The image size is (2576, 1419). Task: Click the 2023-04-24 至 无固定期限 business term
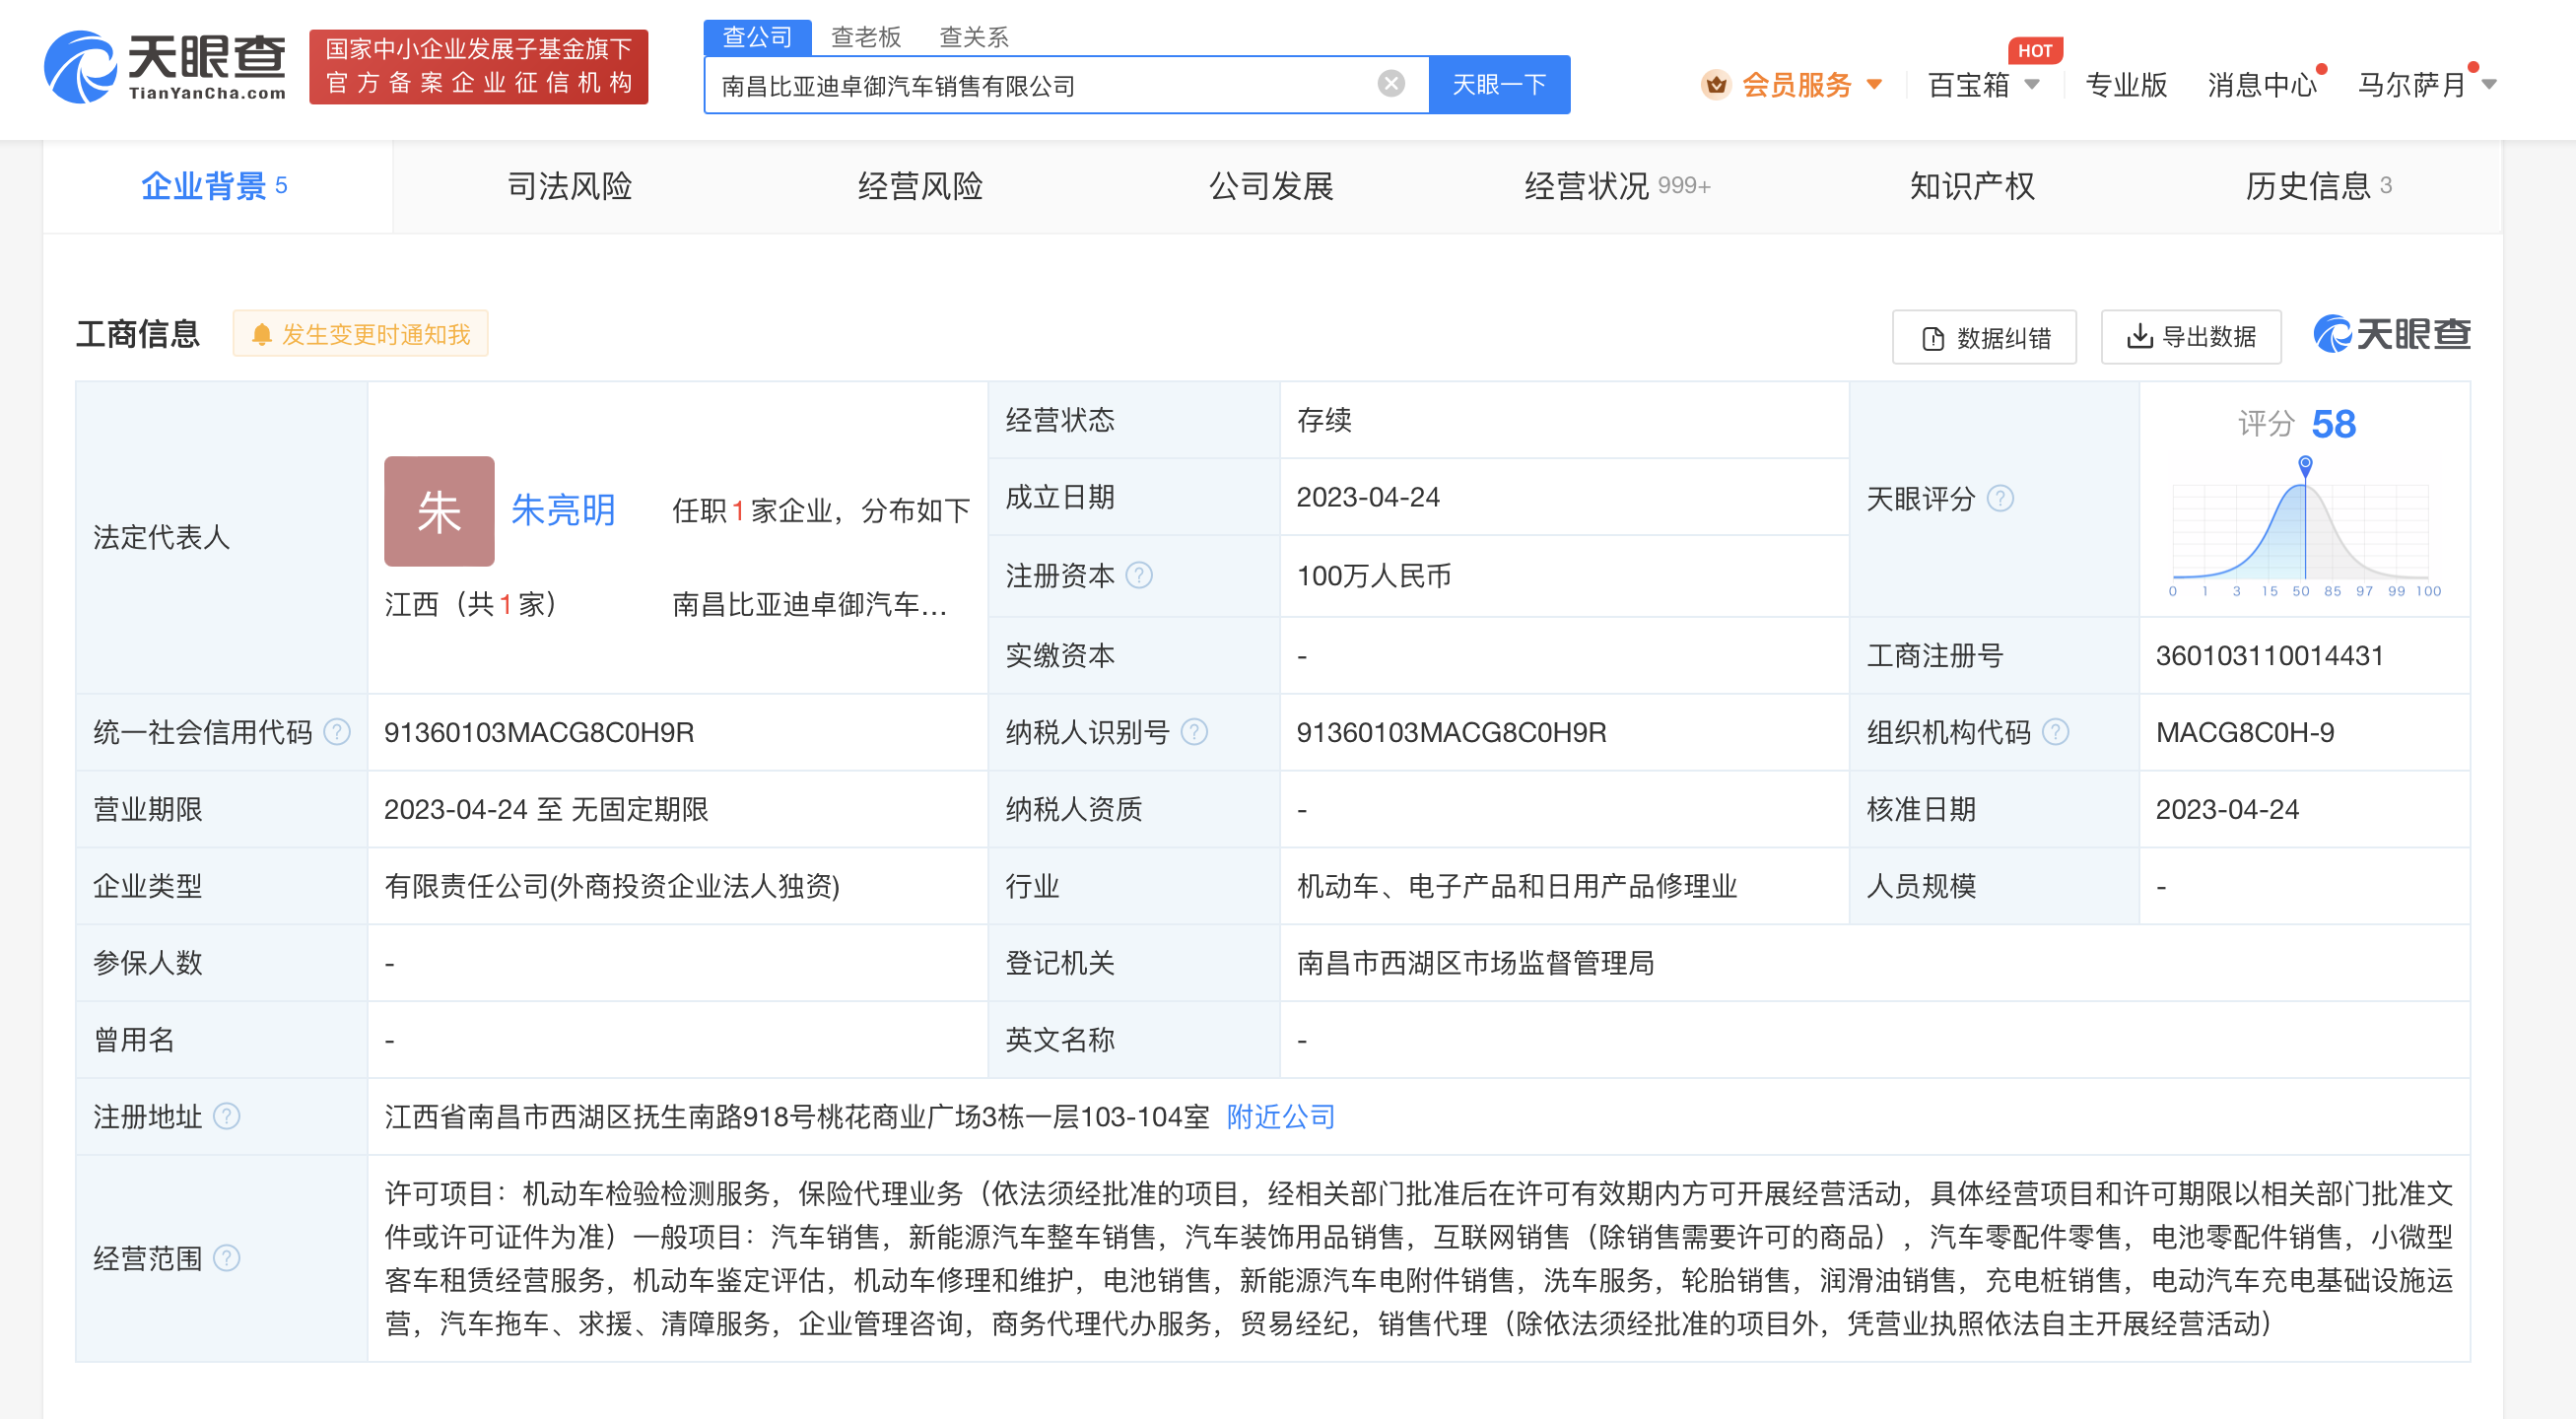pyautogui.click(x=546, y=809)
